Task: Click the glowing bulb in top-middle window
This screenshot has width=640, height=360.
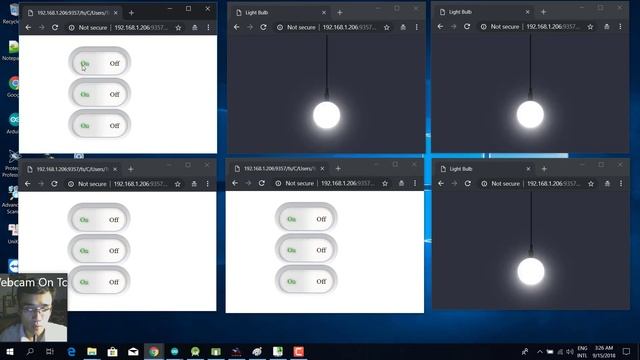Action: (327, 115)
